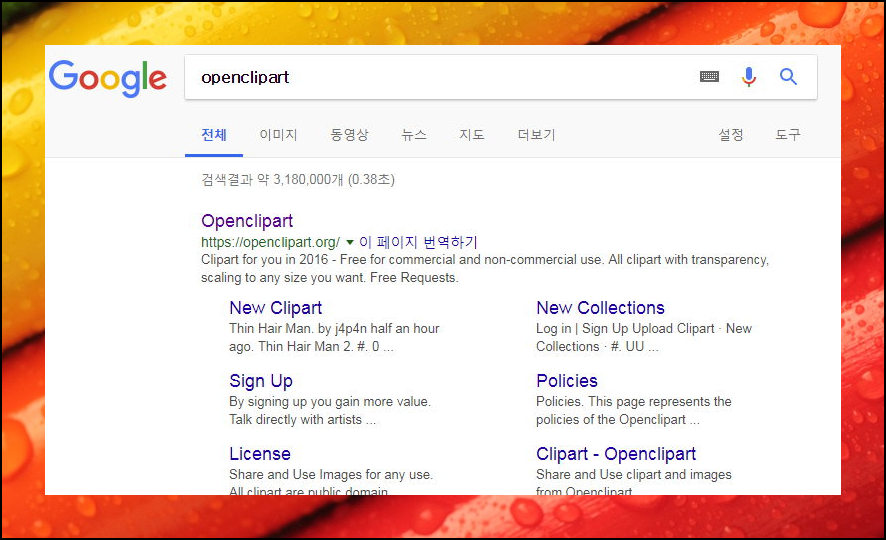Open the 지도 tab
This screenshot has width=886, height=540.
click(472, 134)
